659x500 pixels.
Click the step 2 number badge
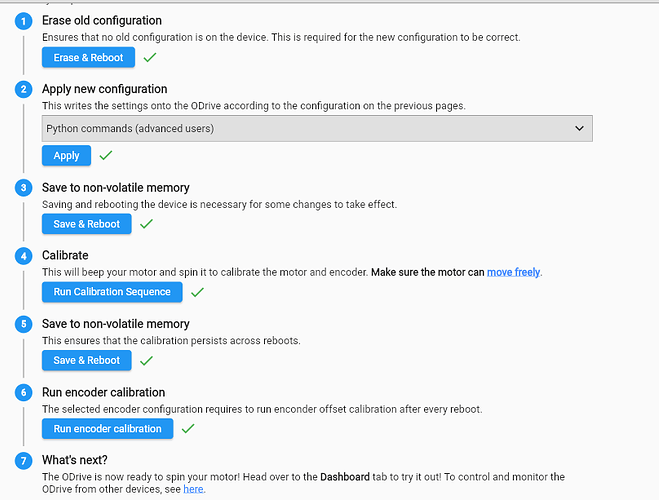pyautogui.click(x=22, y=89)
